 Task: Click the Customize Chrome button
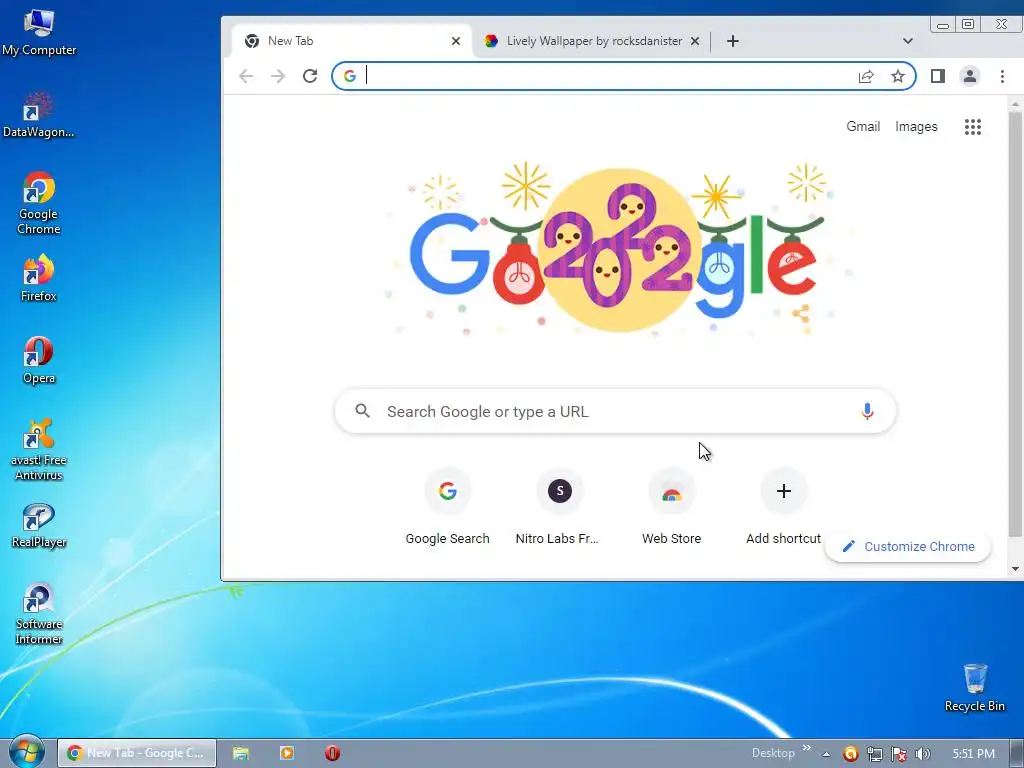908,547
